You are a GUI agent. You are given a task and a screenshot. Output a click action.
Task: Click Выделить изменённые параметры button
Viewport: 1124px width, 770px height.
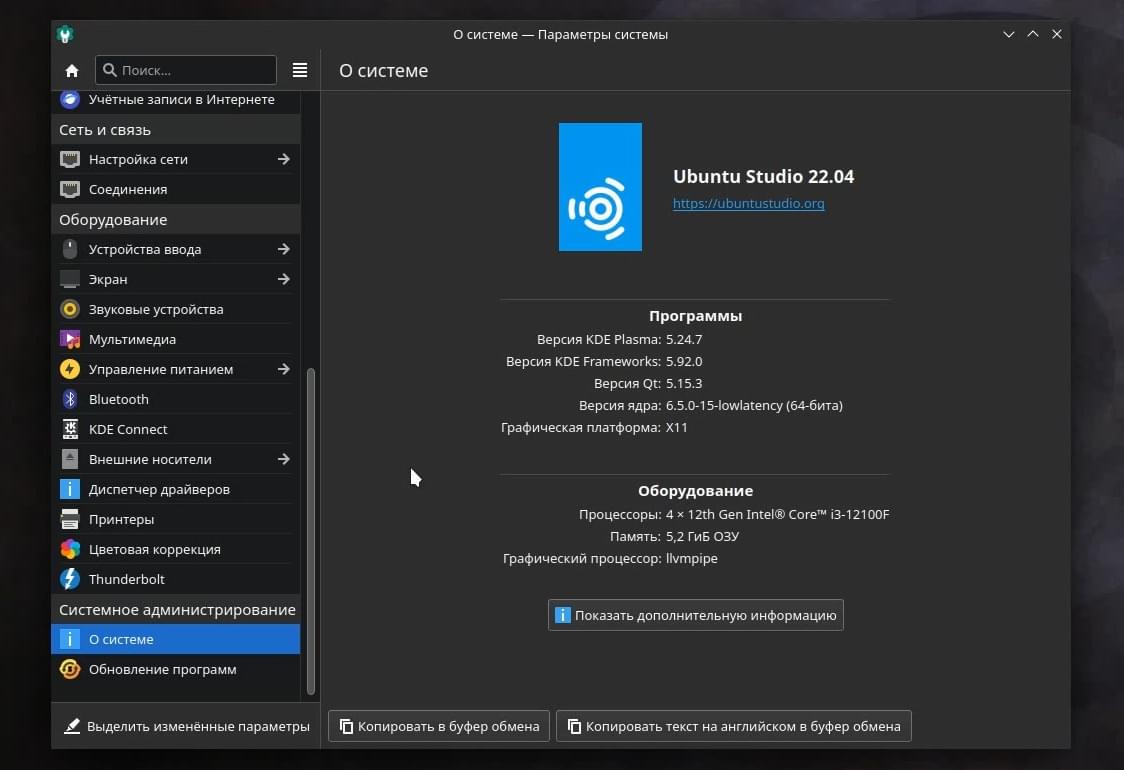click(186, 726)
